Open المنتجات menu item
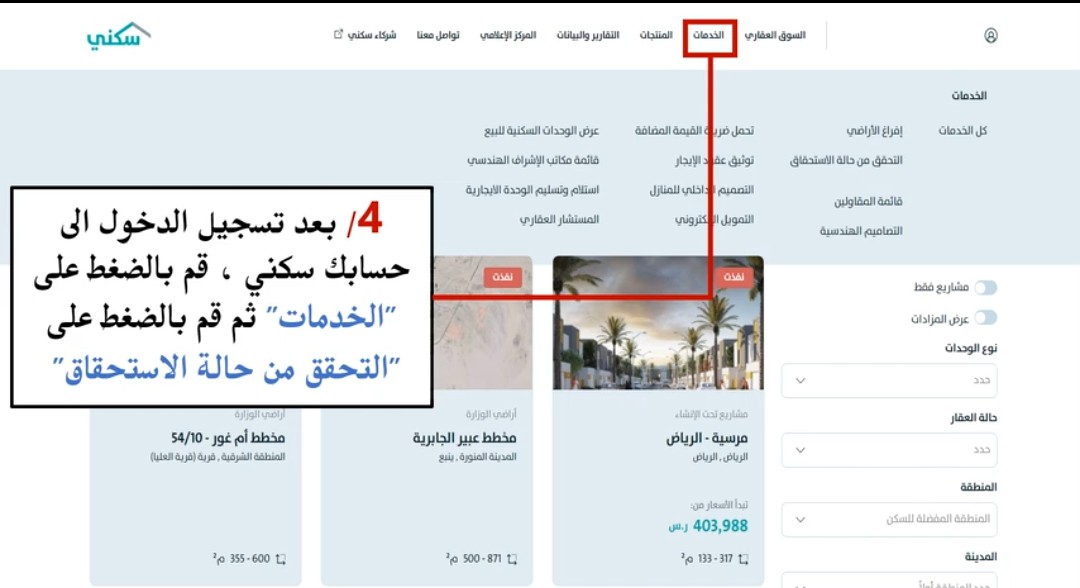This screenshot has height=588, width=1080. pos(656,35)
